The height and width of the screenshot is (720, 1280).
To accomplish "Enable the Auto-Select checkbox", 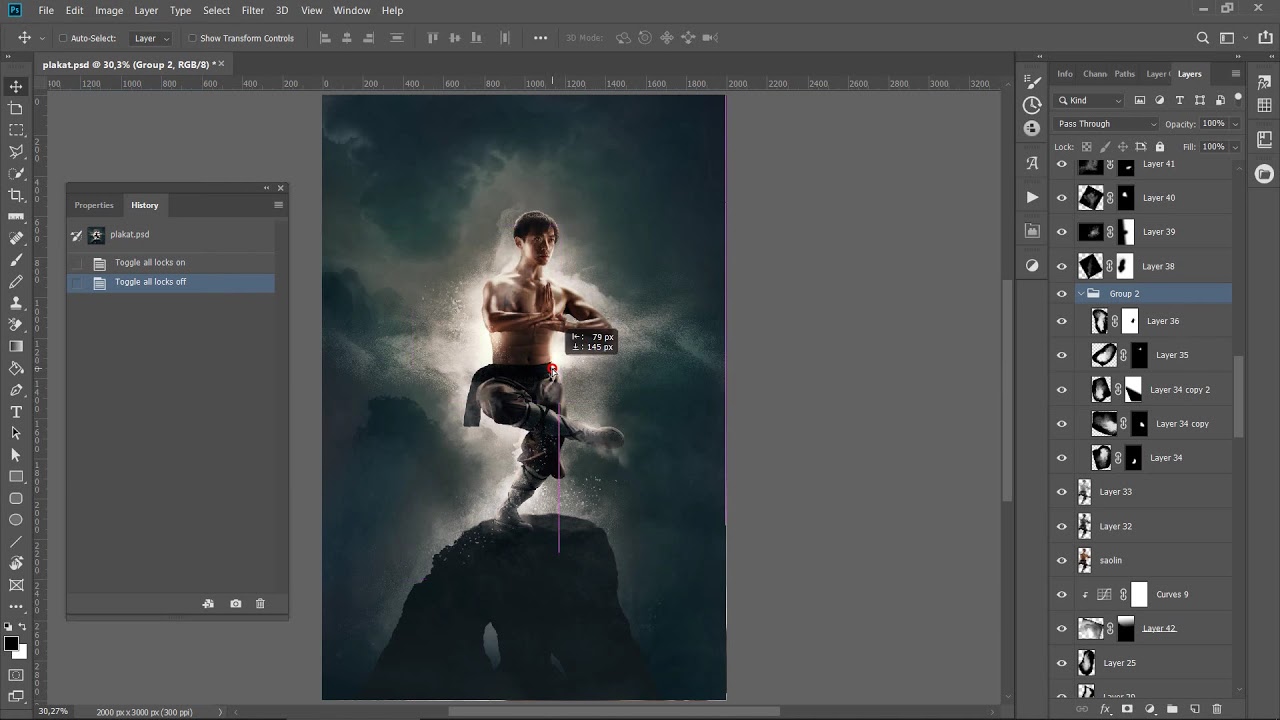I will click(x=62, y=38).
